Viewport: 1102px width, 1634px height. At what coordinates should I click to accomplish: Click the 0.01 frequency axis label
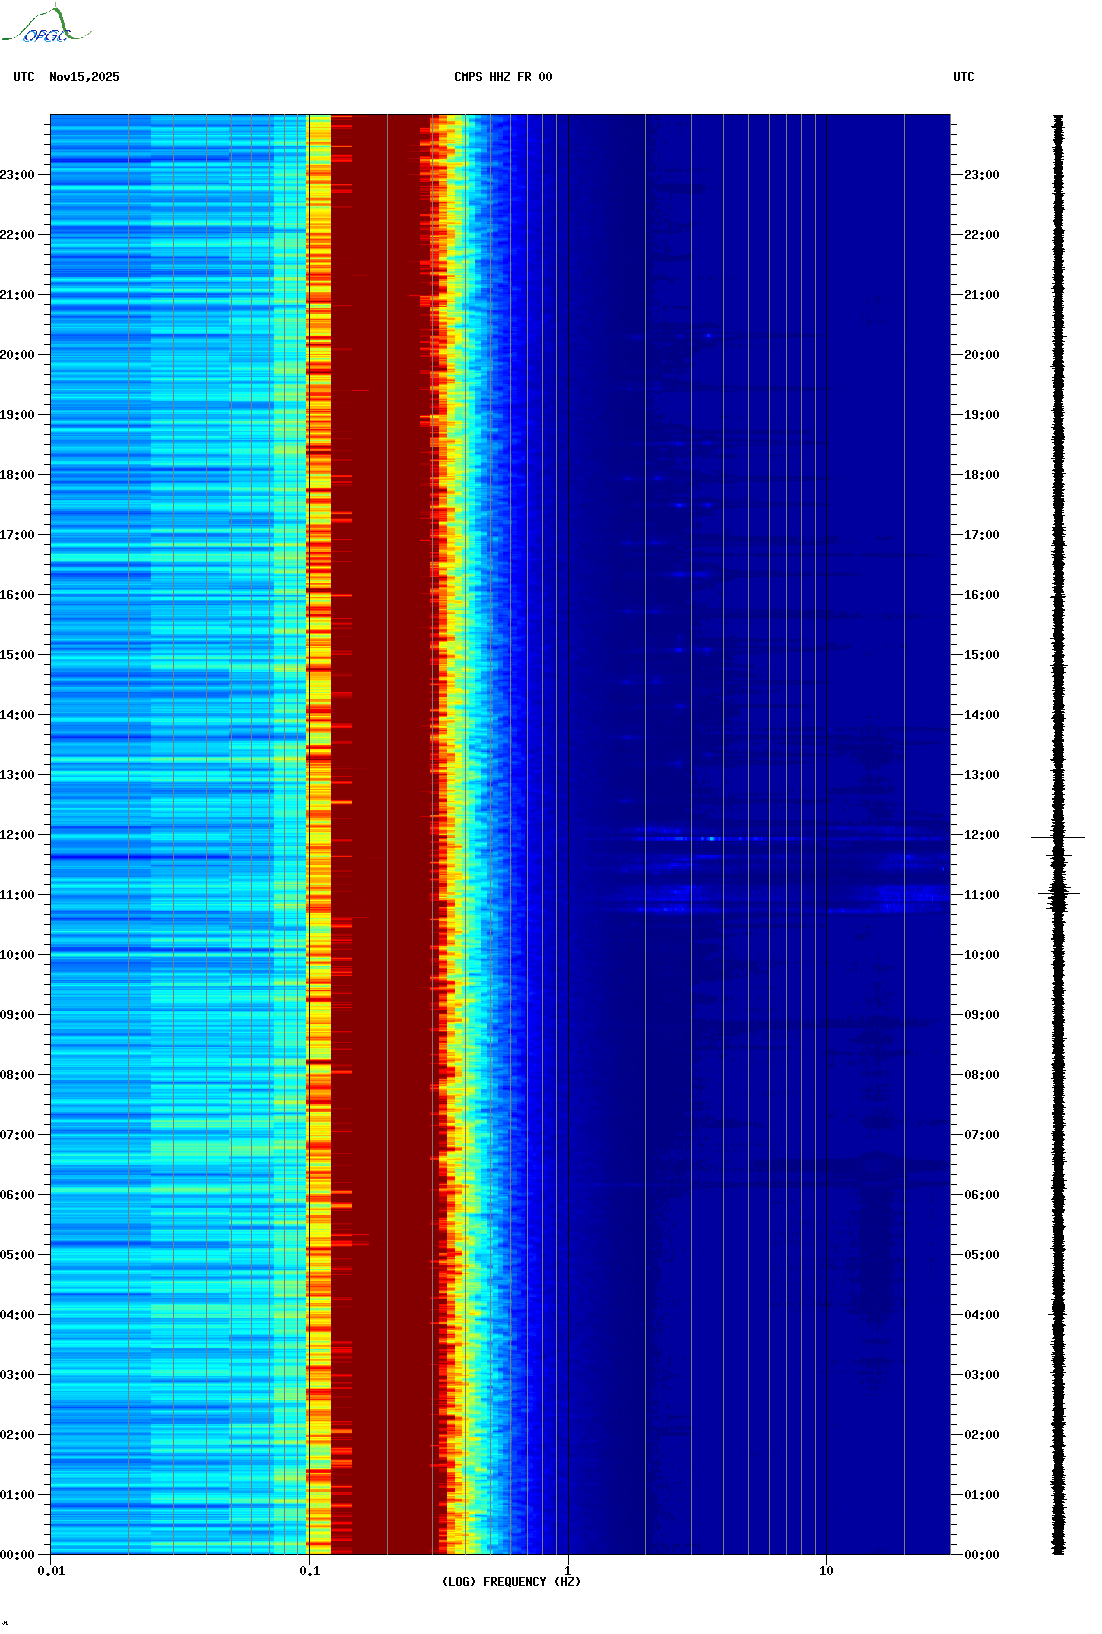point(51,1571)
